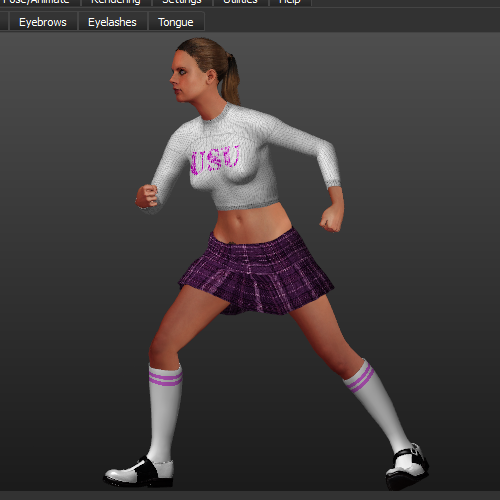Go to the Rendering tab

coord(116,2)
